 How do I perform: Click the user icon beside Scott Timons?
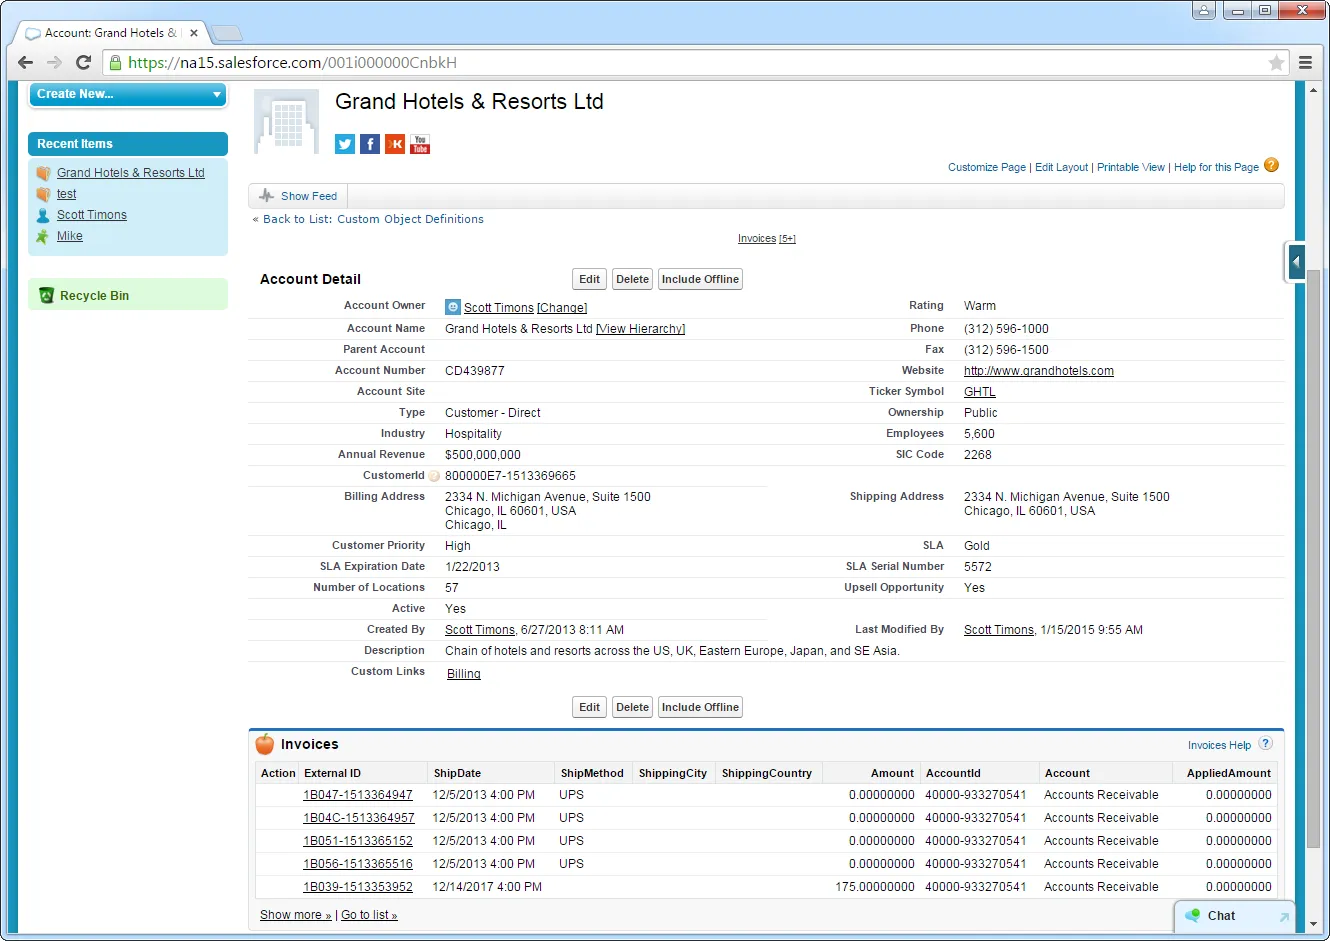click(452, 307)
